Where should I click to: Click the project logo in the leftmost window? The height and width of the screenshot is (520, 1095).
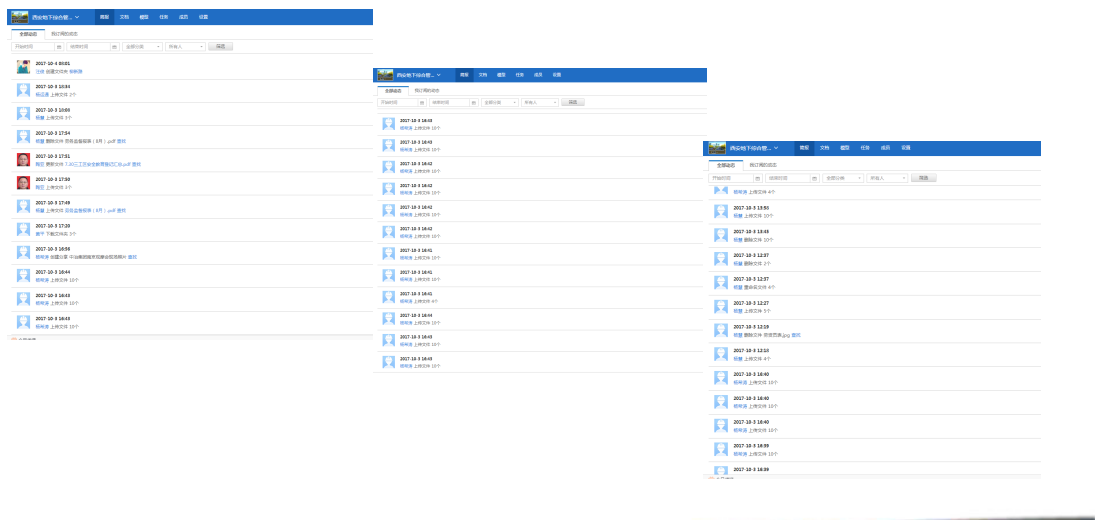point(19,17)
